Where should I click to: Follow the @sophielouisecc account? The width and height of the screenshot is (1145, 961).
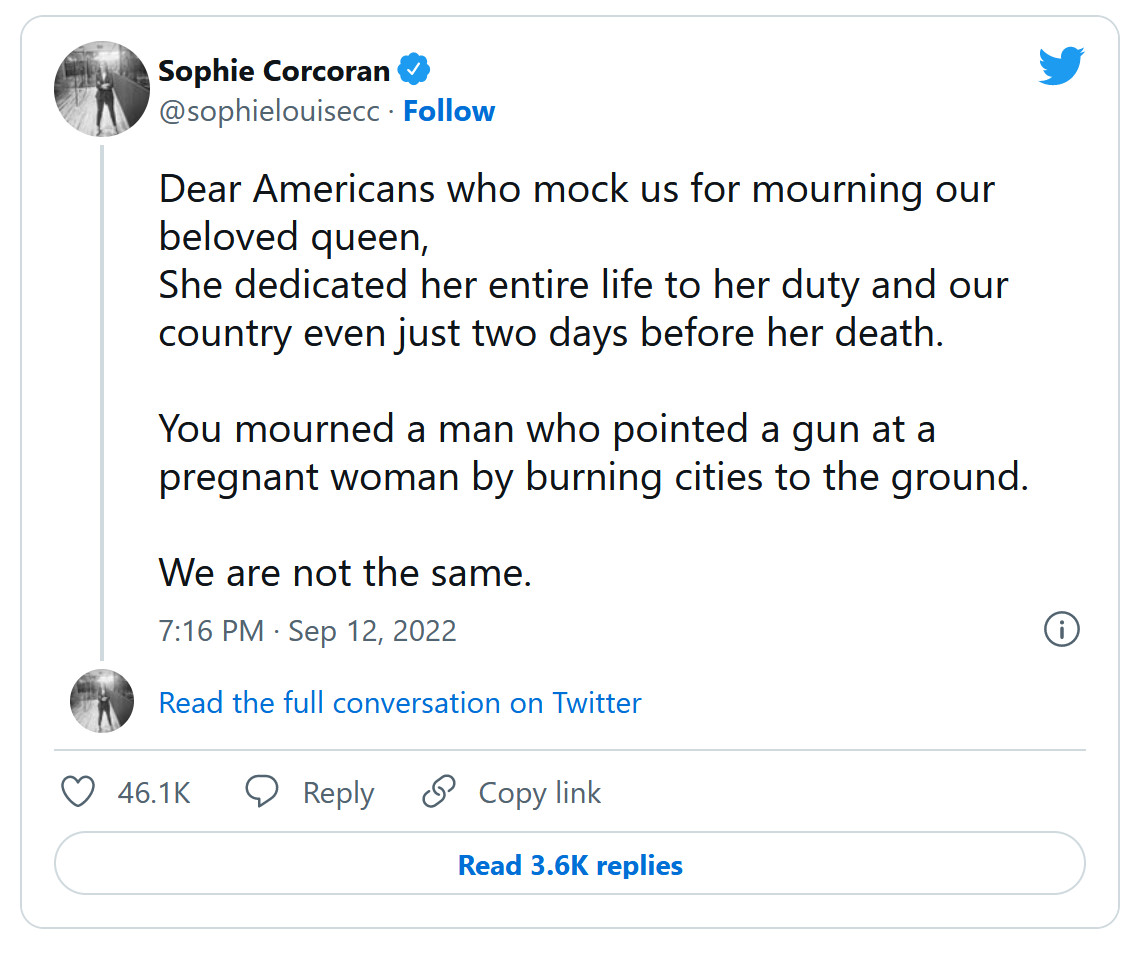(449, 111)
